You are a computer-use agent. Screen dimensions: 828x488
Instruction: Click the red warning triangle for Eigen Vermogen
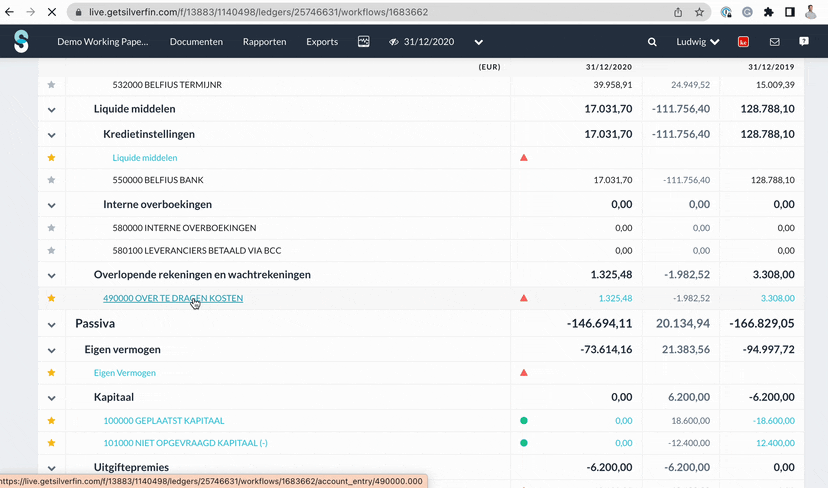pyautogui.click(x=524, y=372)
